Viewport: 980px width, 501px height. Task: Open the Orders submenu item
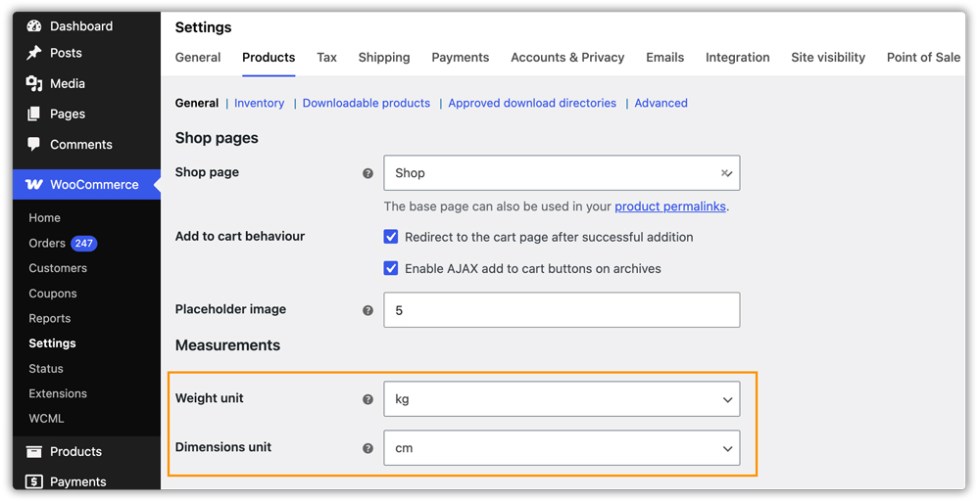[47, 244]
